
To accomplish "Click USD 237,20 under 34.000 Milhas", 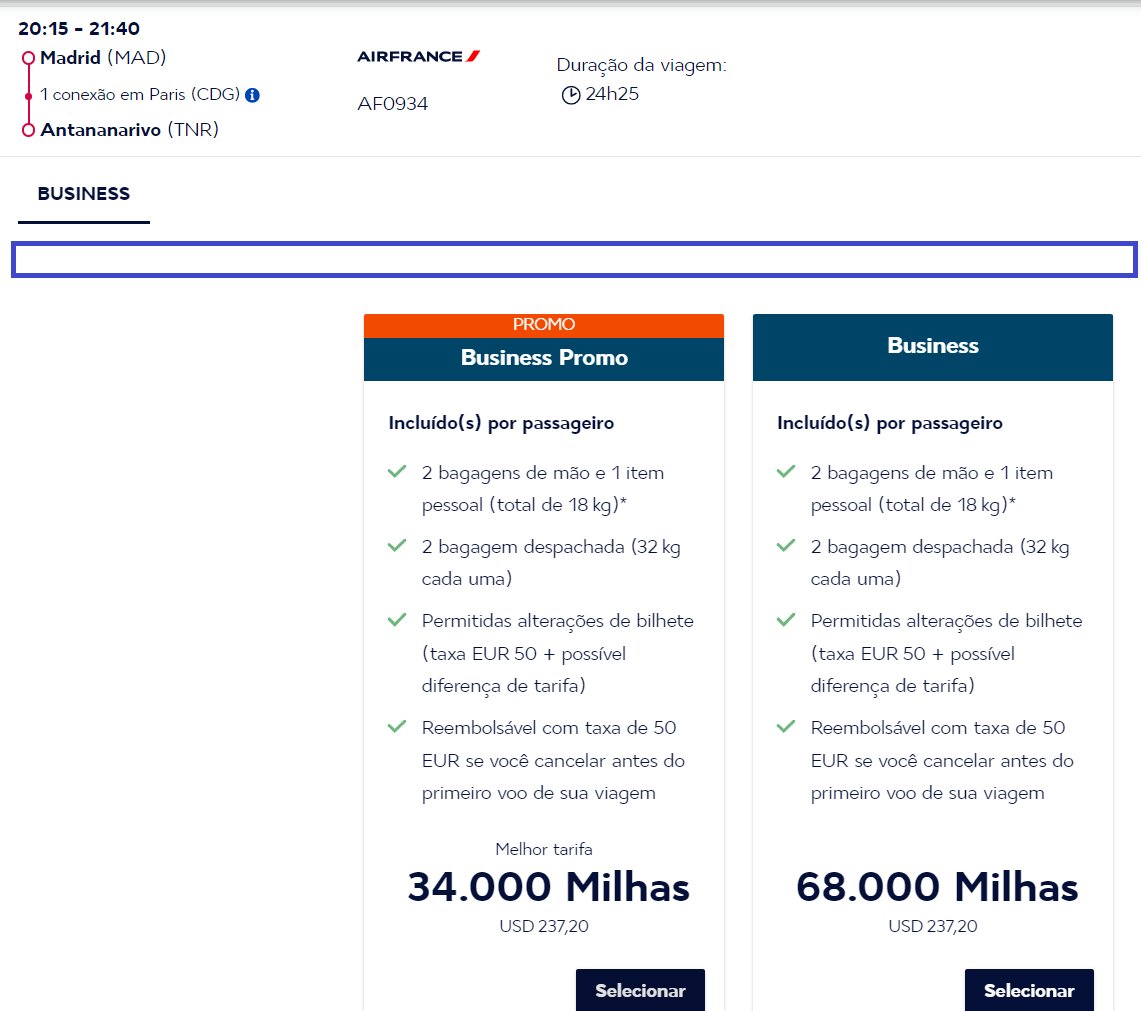I will pyautogui.click(x=544, y=927).
